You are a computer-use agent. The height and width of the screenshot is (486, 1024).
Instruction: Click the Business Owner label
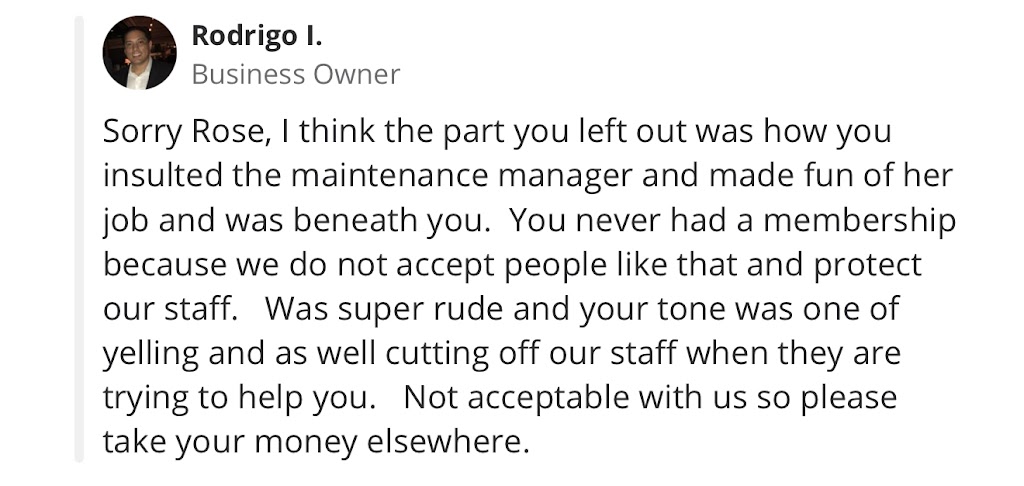coord(295,74)
